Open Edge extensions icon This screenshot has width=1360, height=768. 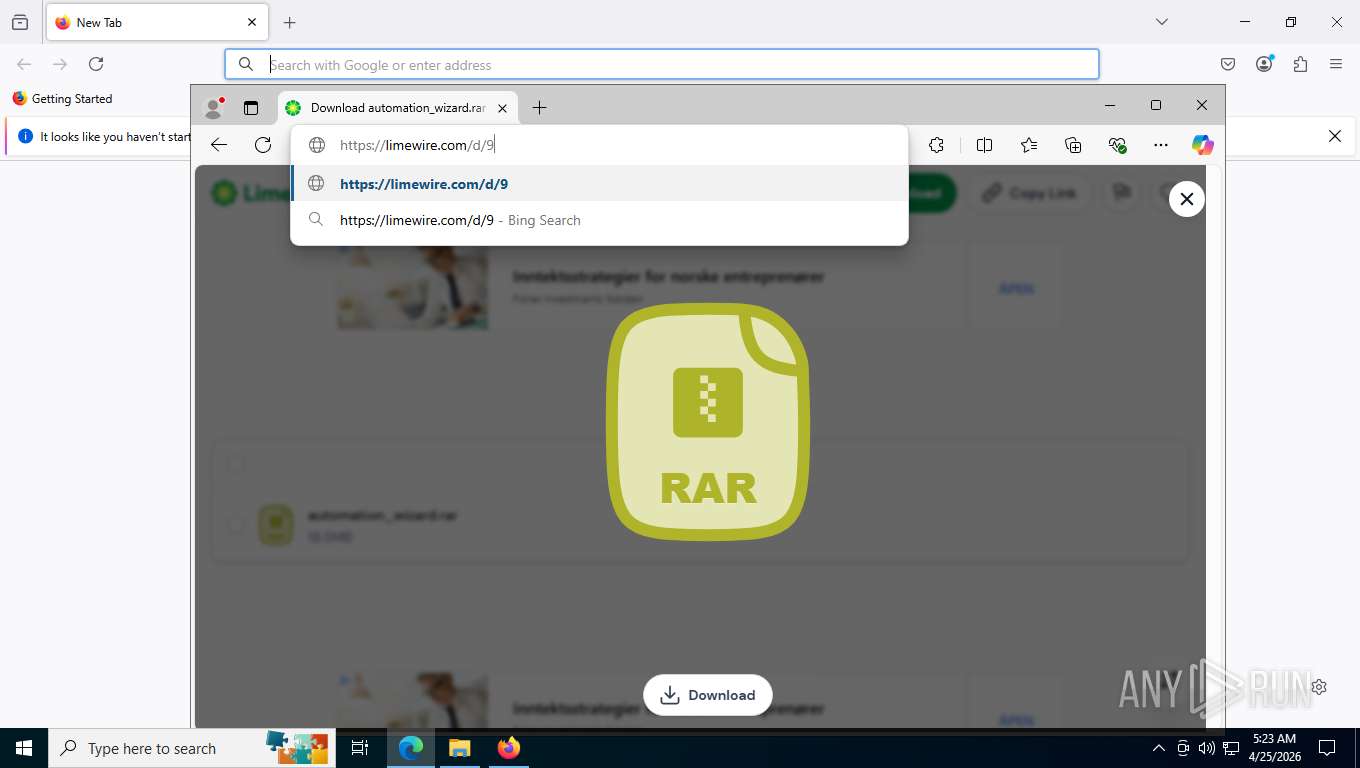pos(936,145)
